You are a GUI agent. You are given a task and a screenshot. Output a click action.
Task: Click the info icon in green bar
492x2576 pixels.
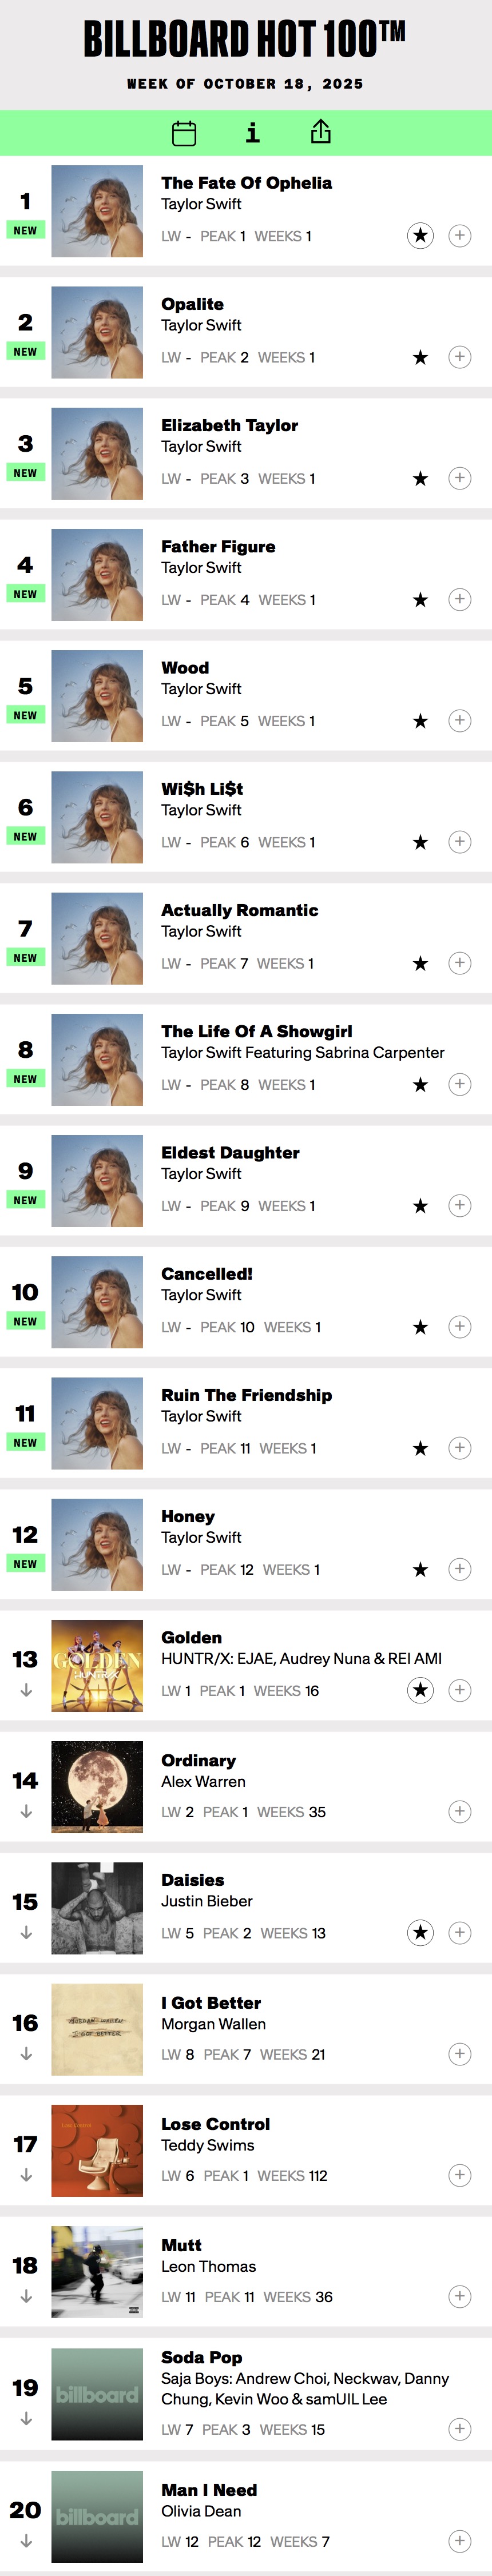(253, 132)
